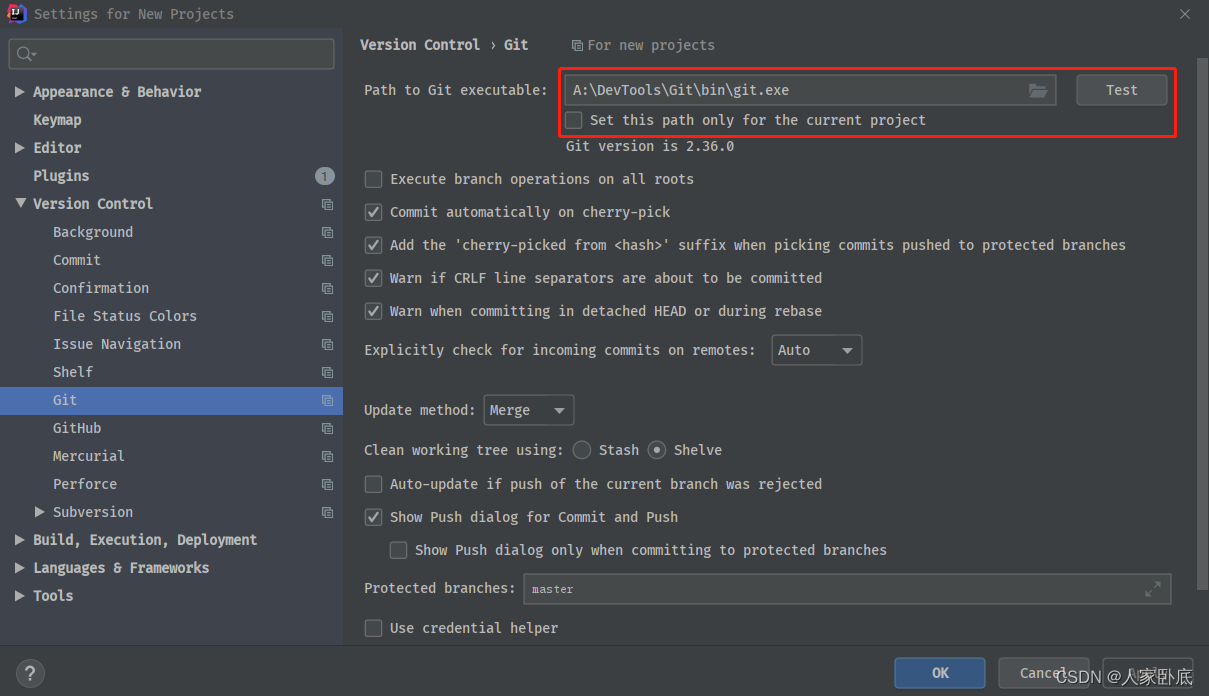Image resolution: width=1209 pixels, height=696 pixels.
Task: Uncheck Warn when committing in detached HEAD
Action: point(373,311)
